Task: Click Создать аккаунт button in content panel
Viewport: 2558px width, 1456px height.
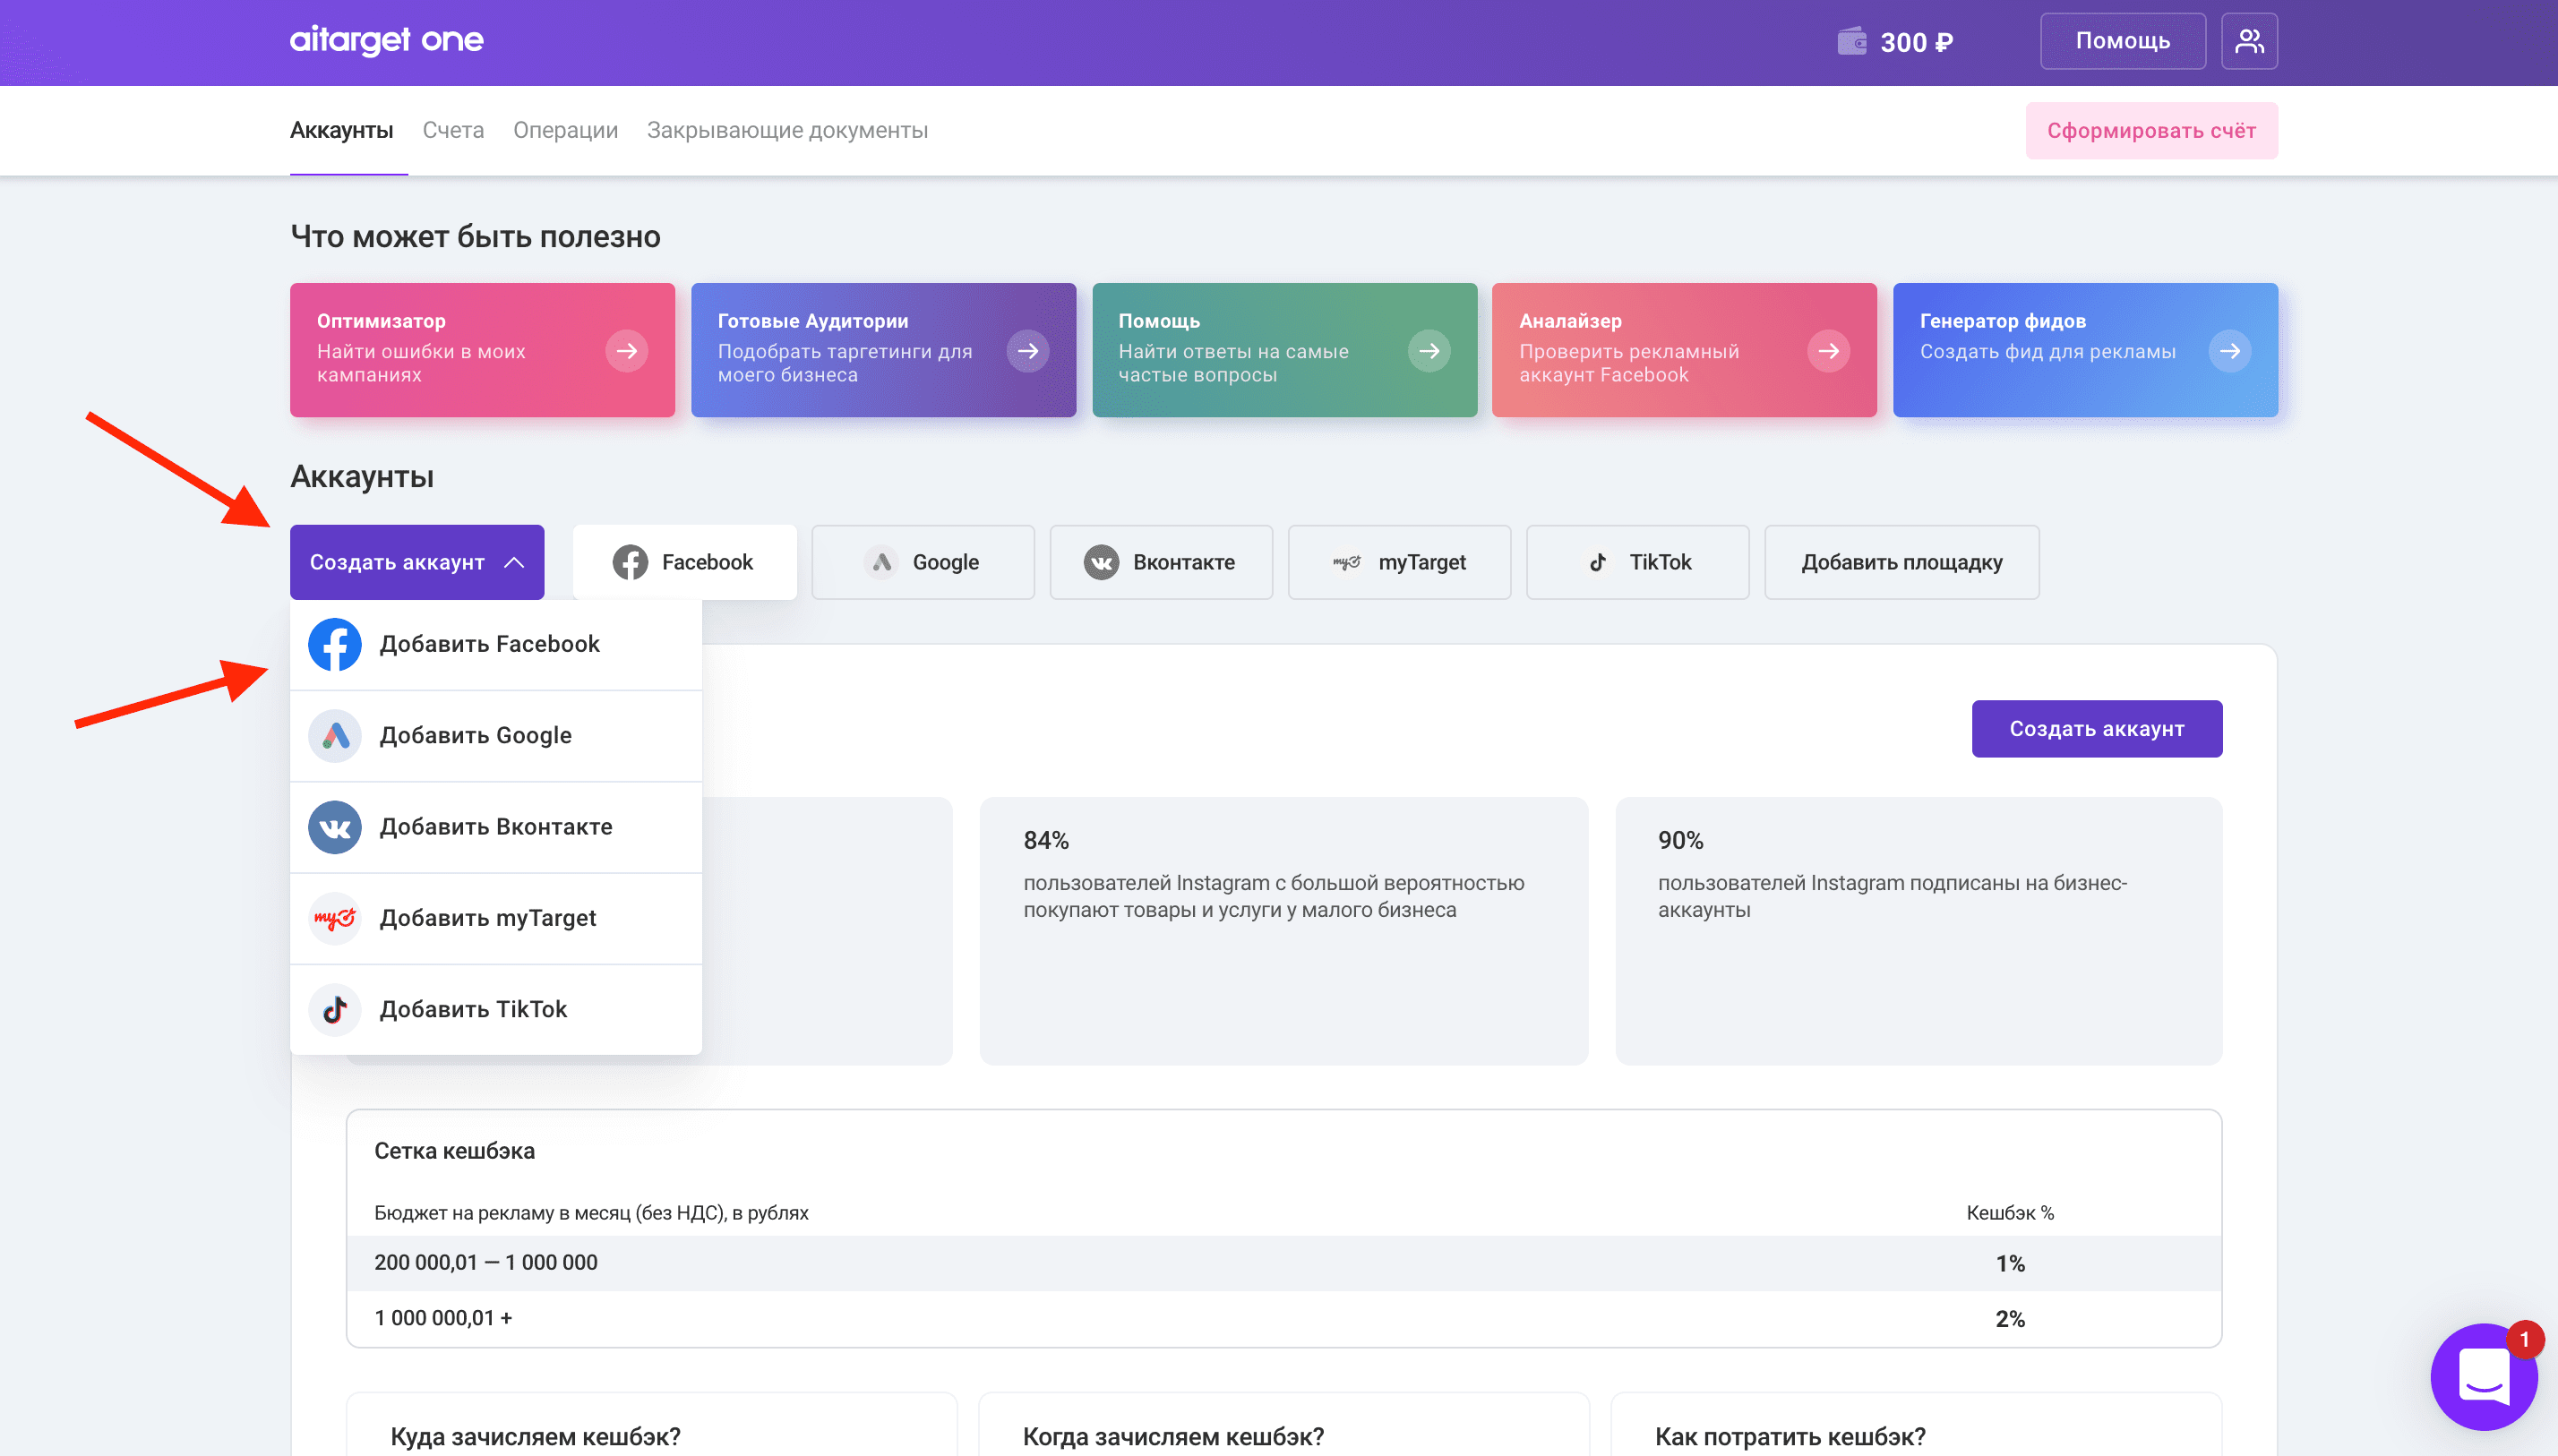Action: coord(2097,728)
